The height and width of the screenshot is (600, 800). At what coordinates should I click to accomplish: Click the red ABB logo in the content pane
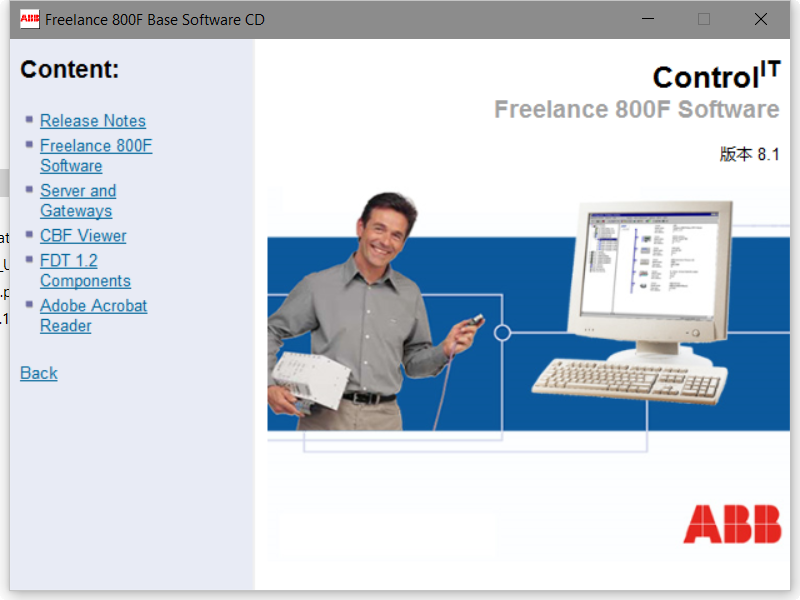click(x=732, y=524)
